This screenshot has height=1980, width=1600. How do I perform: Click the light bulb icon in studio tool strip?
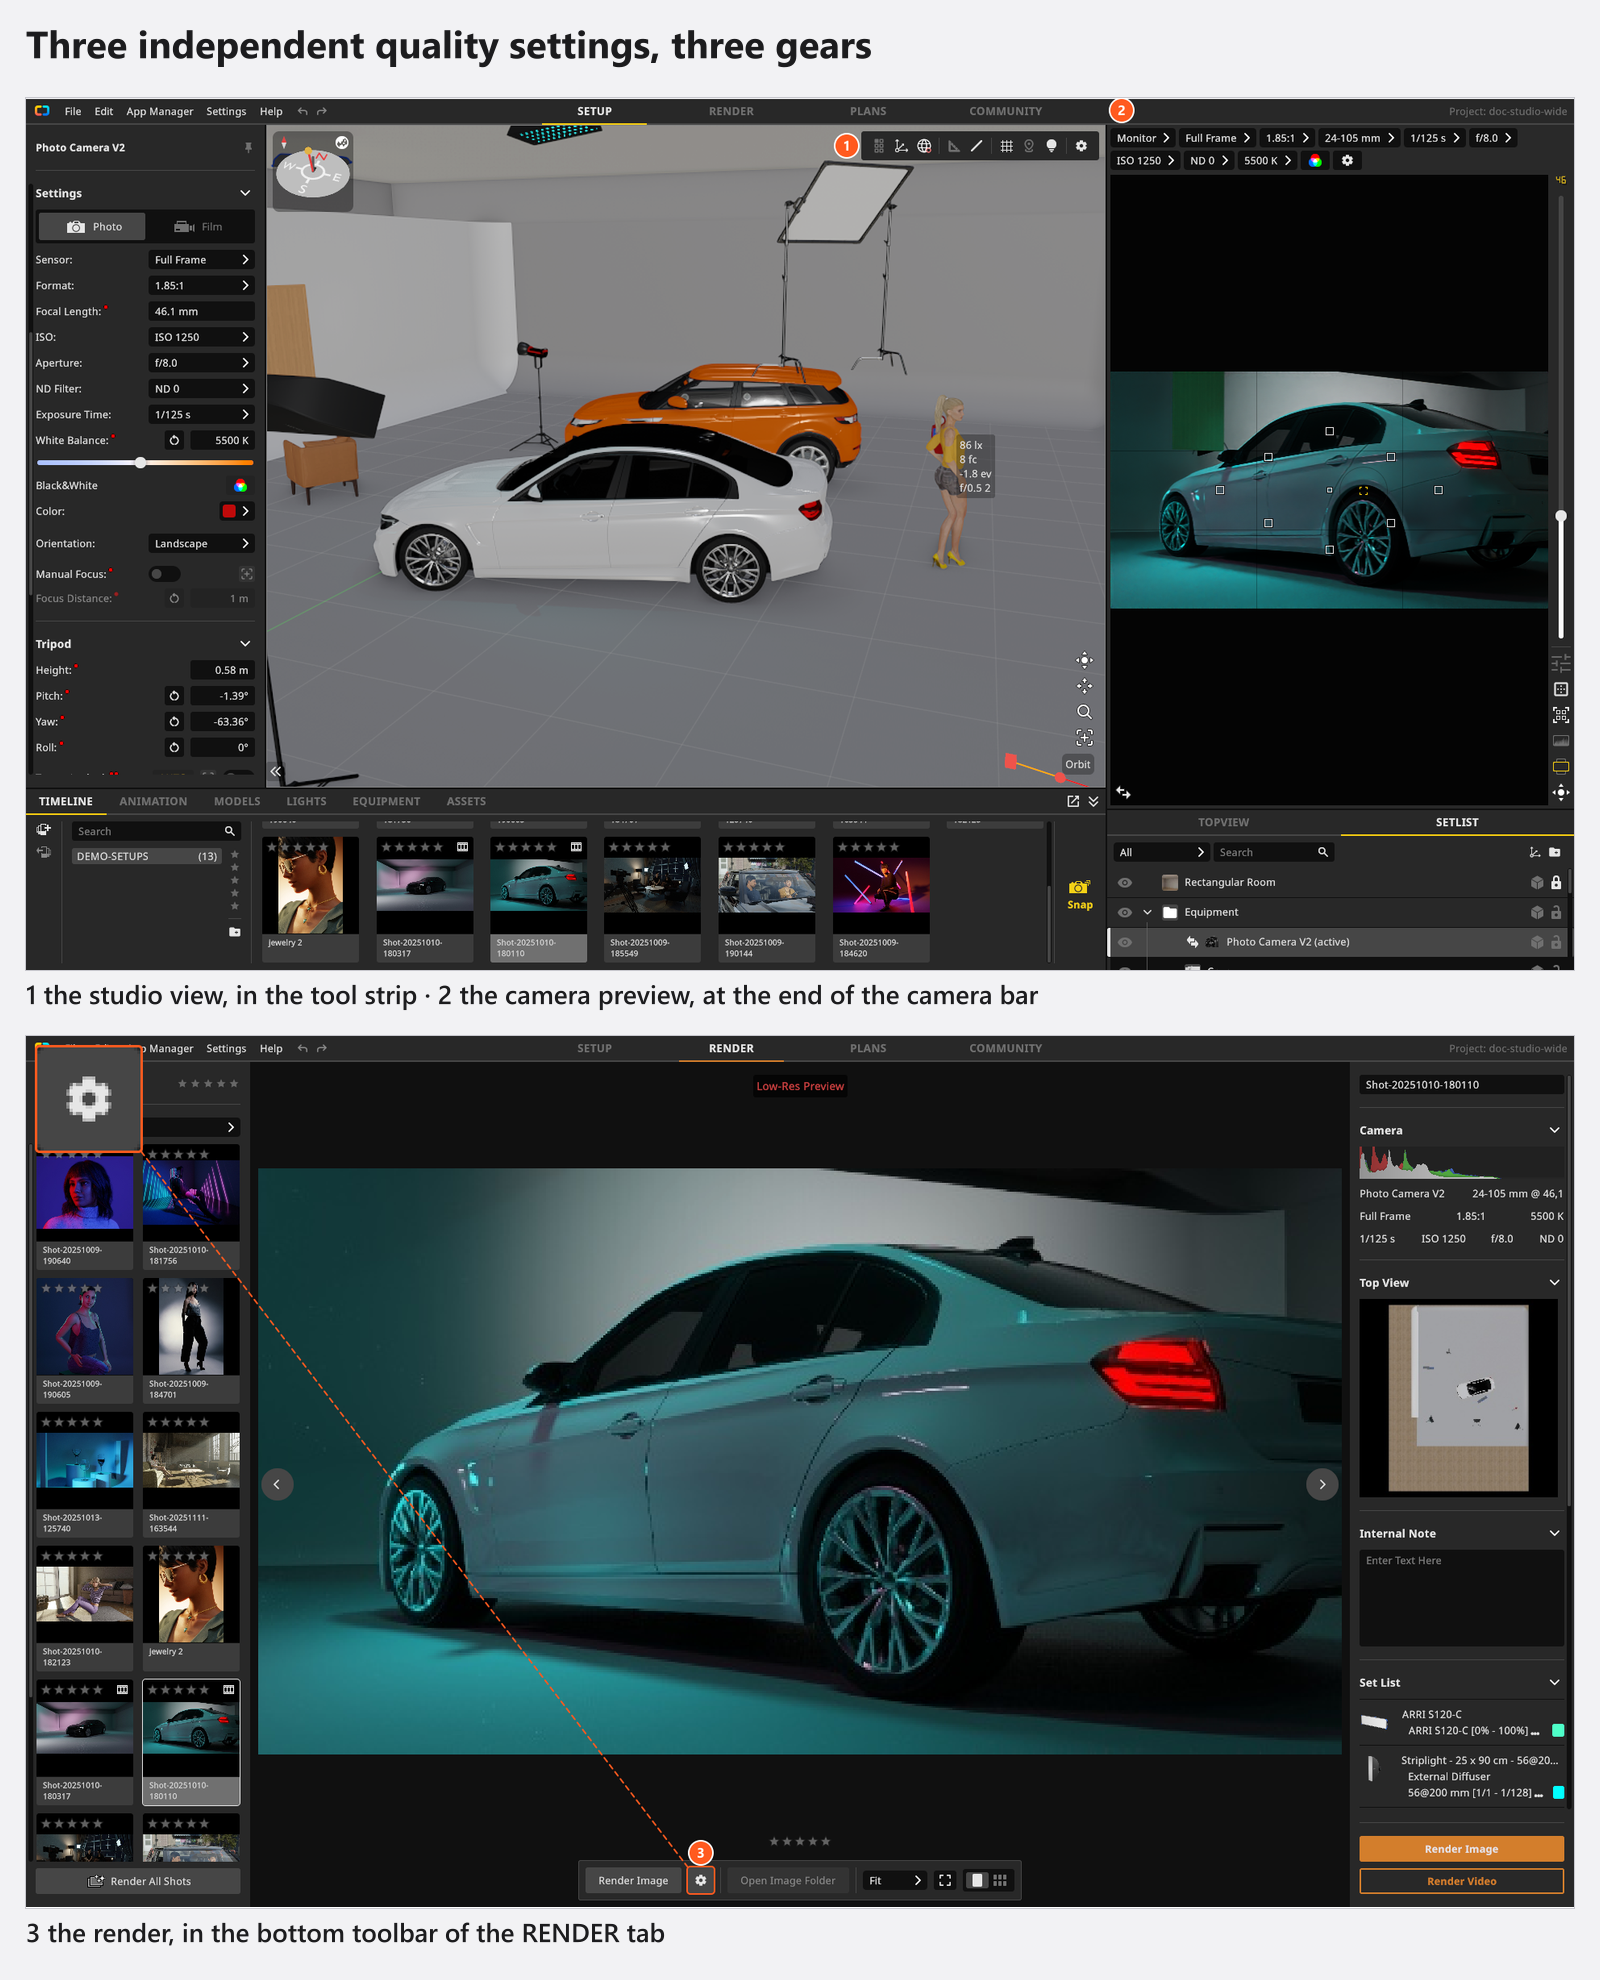(1051, 146)
